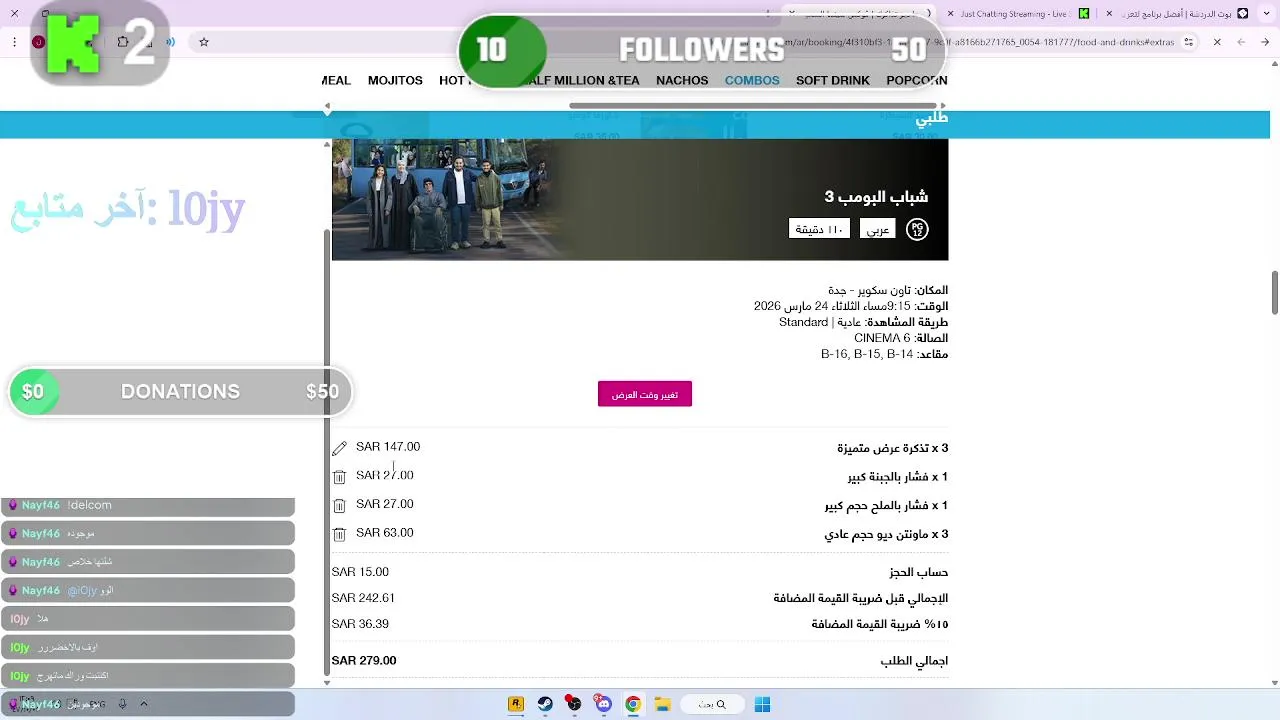The image size is (1280, 720).
Task: Click the taskbar search box
Action: (x=712, y=704)
